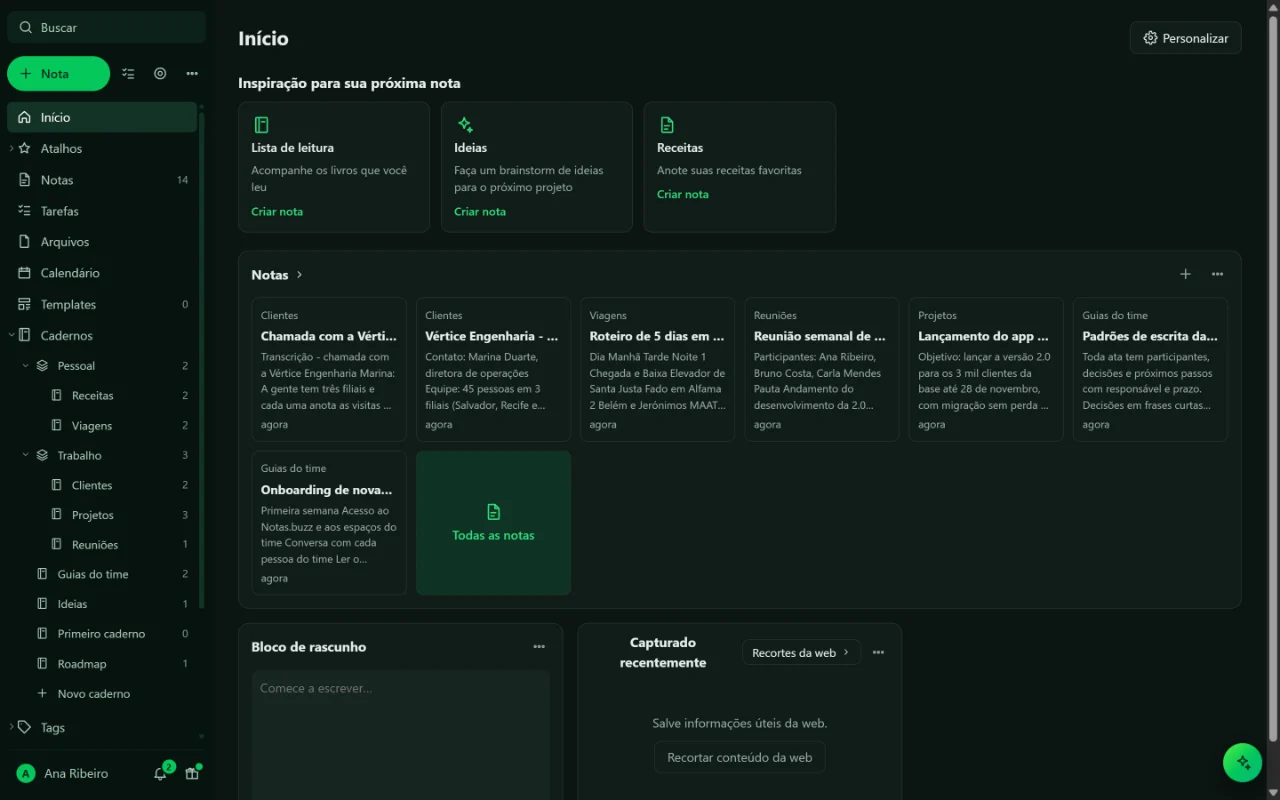The width and height of the screenshot is (1280, 800).
Task: Expand the Tags section chevron
Action: click(11, 727)
